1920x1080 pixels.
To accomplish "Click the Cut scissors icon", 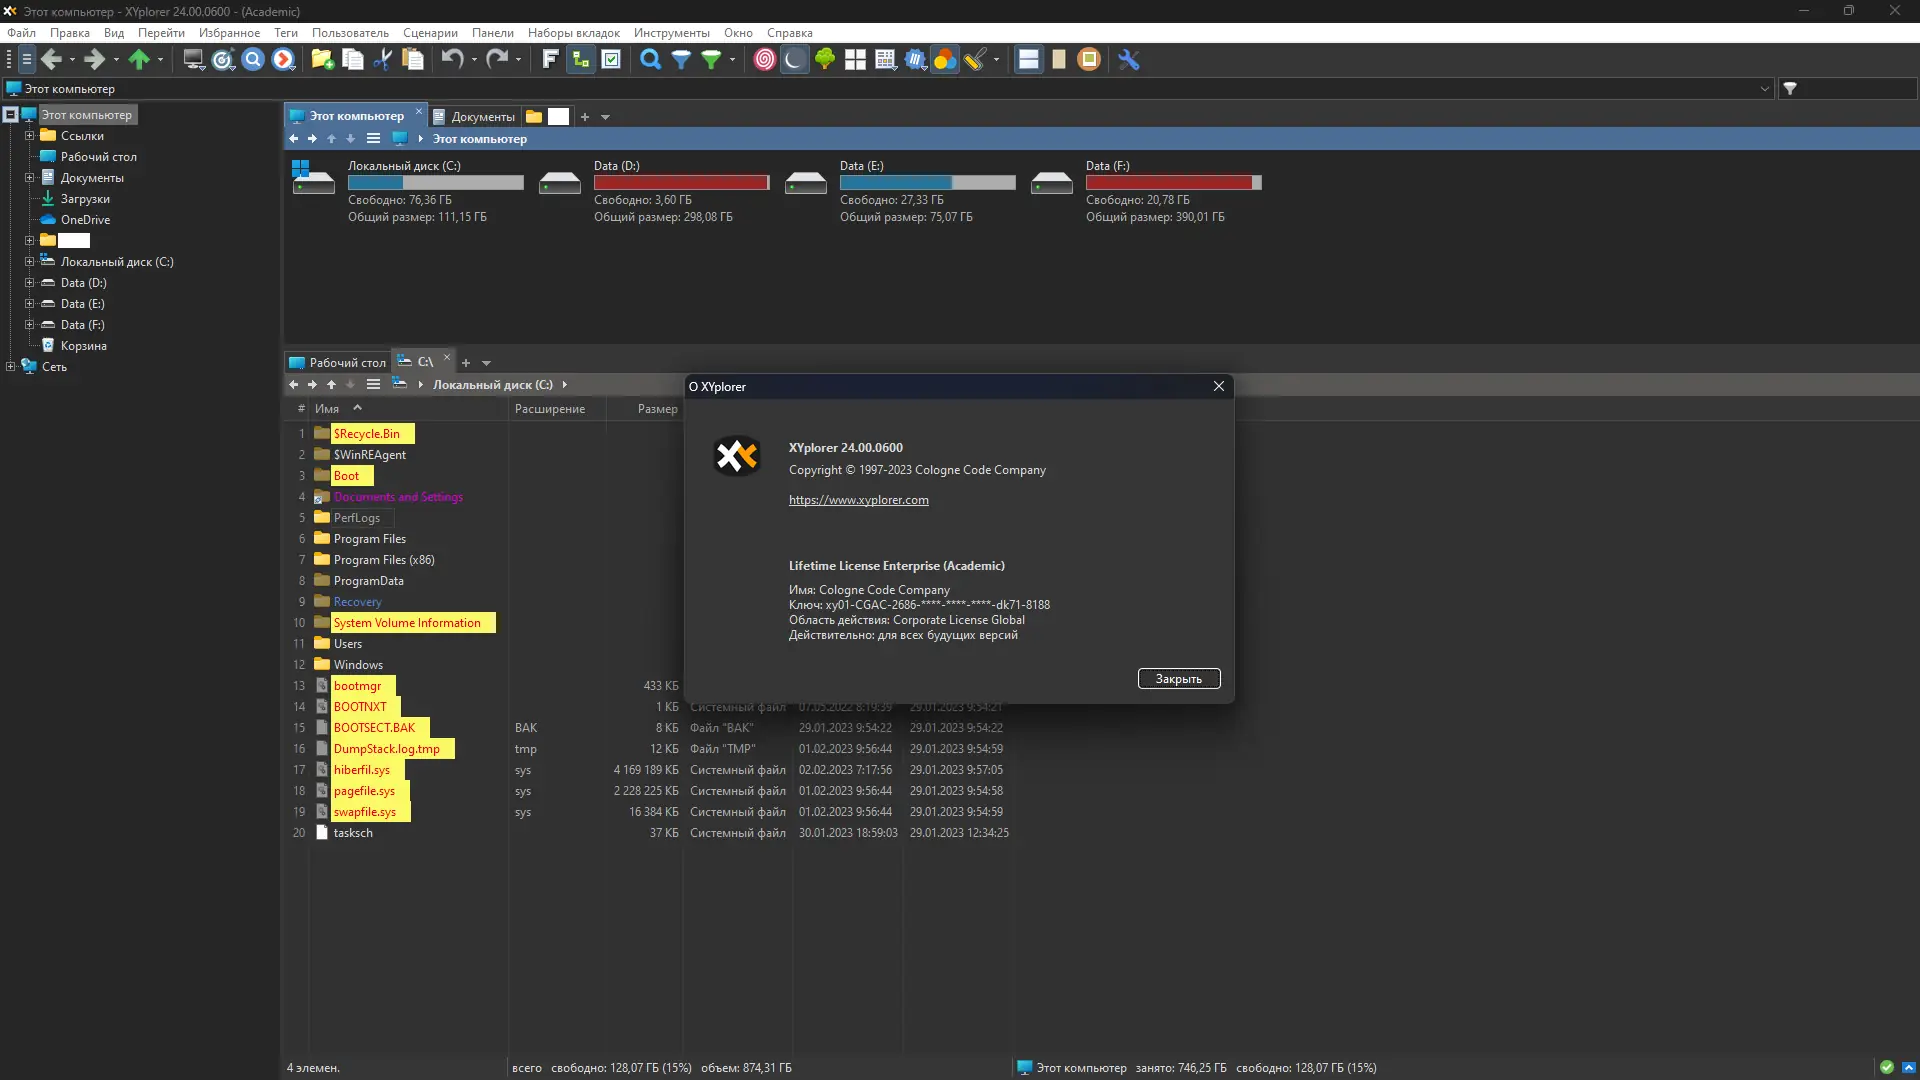I will tap(382, 60).
